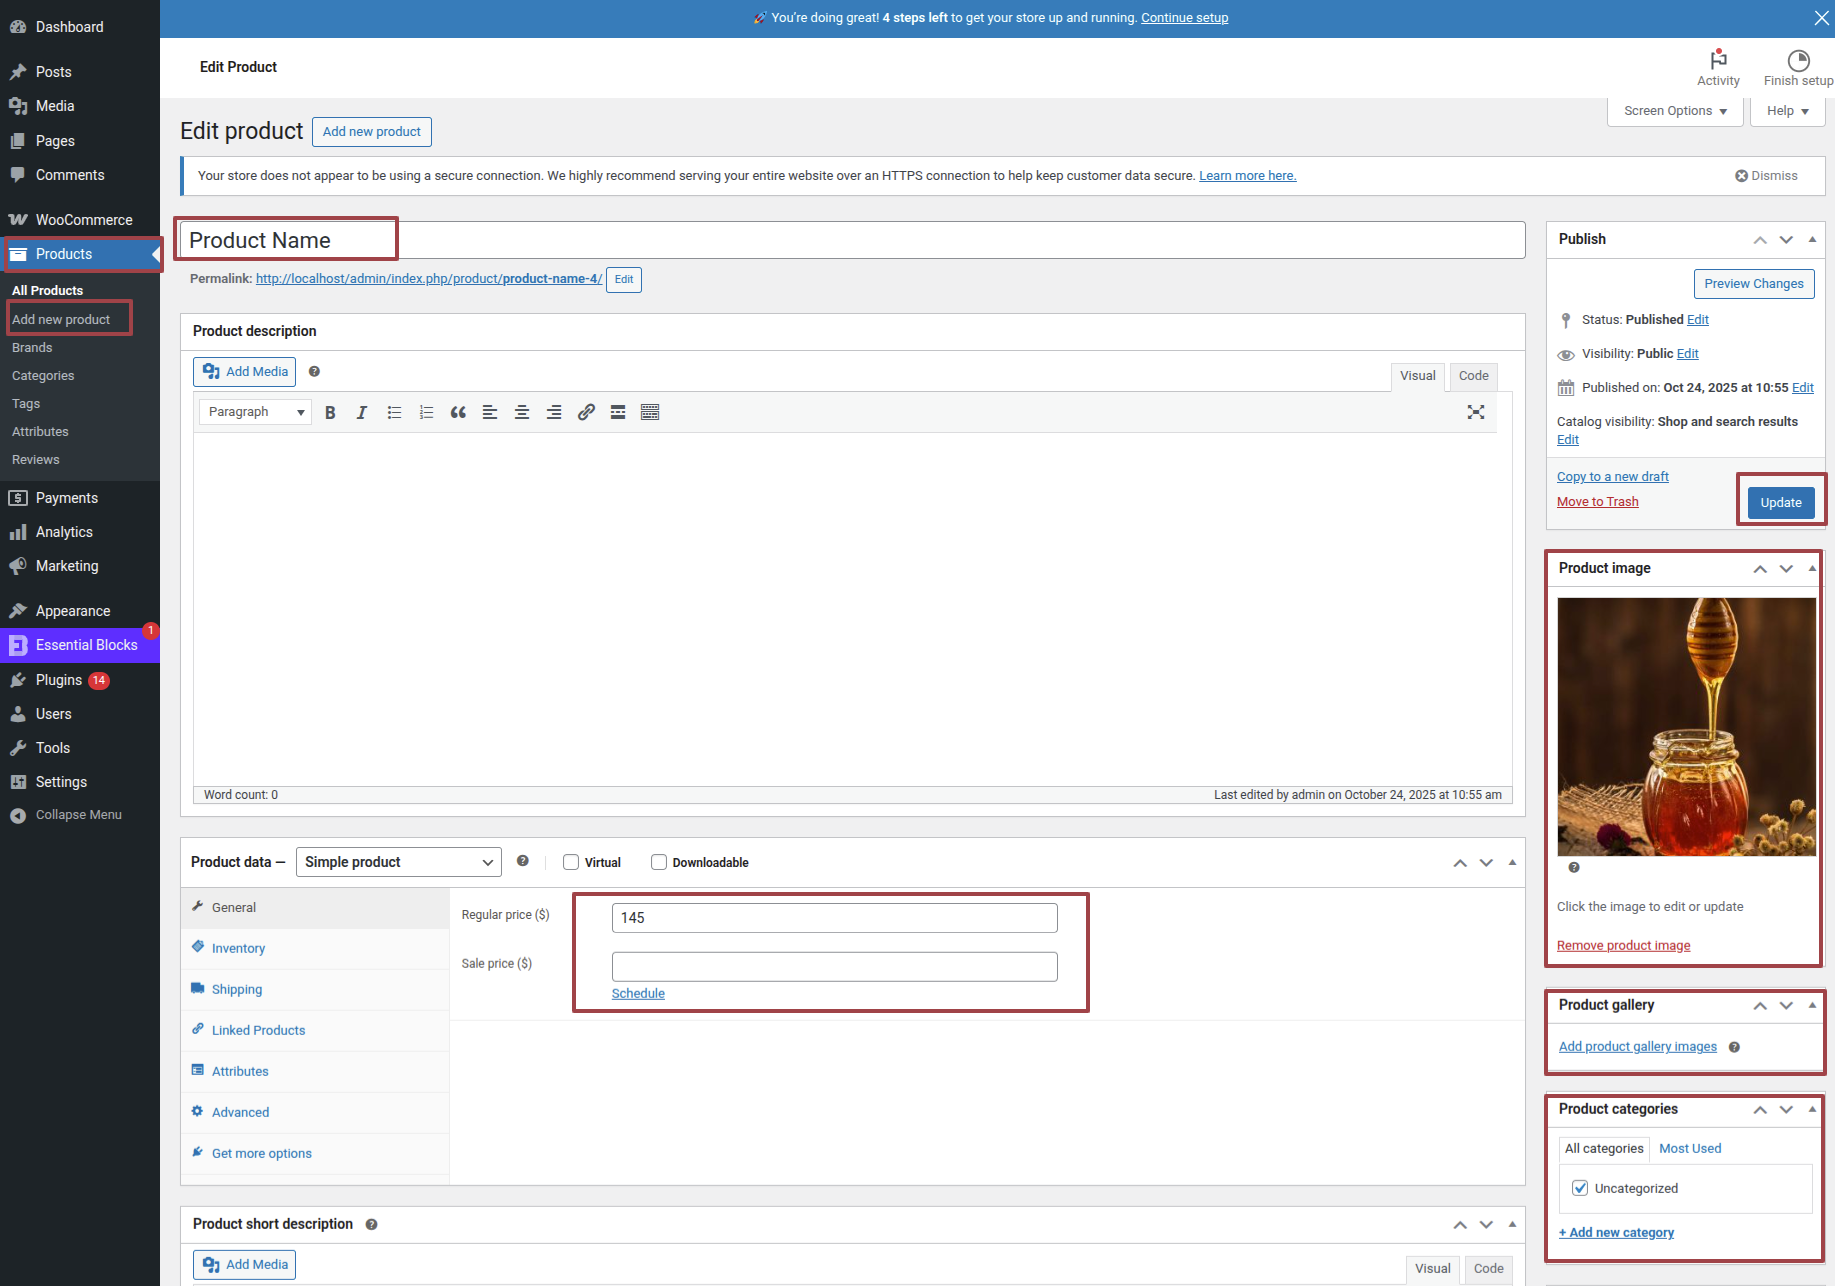1835x1286 pixels.
Task: Click the honey jar product image
Action: [x=1686, y=726]
